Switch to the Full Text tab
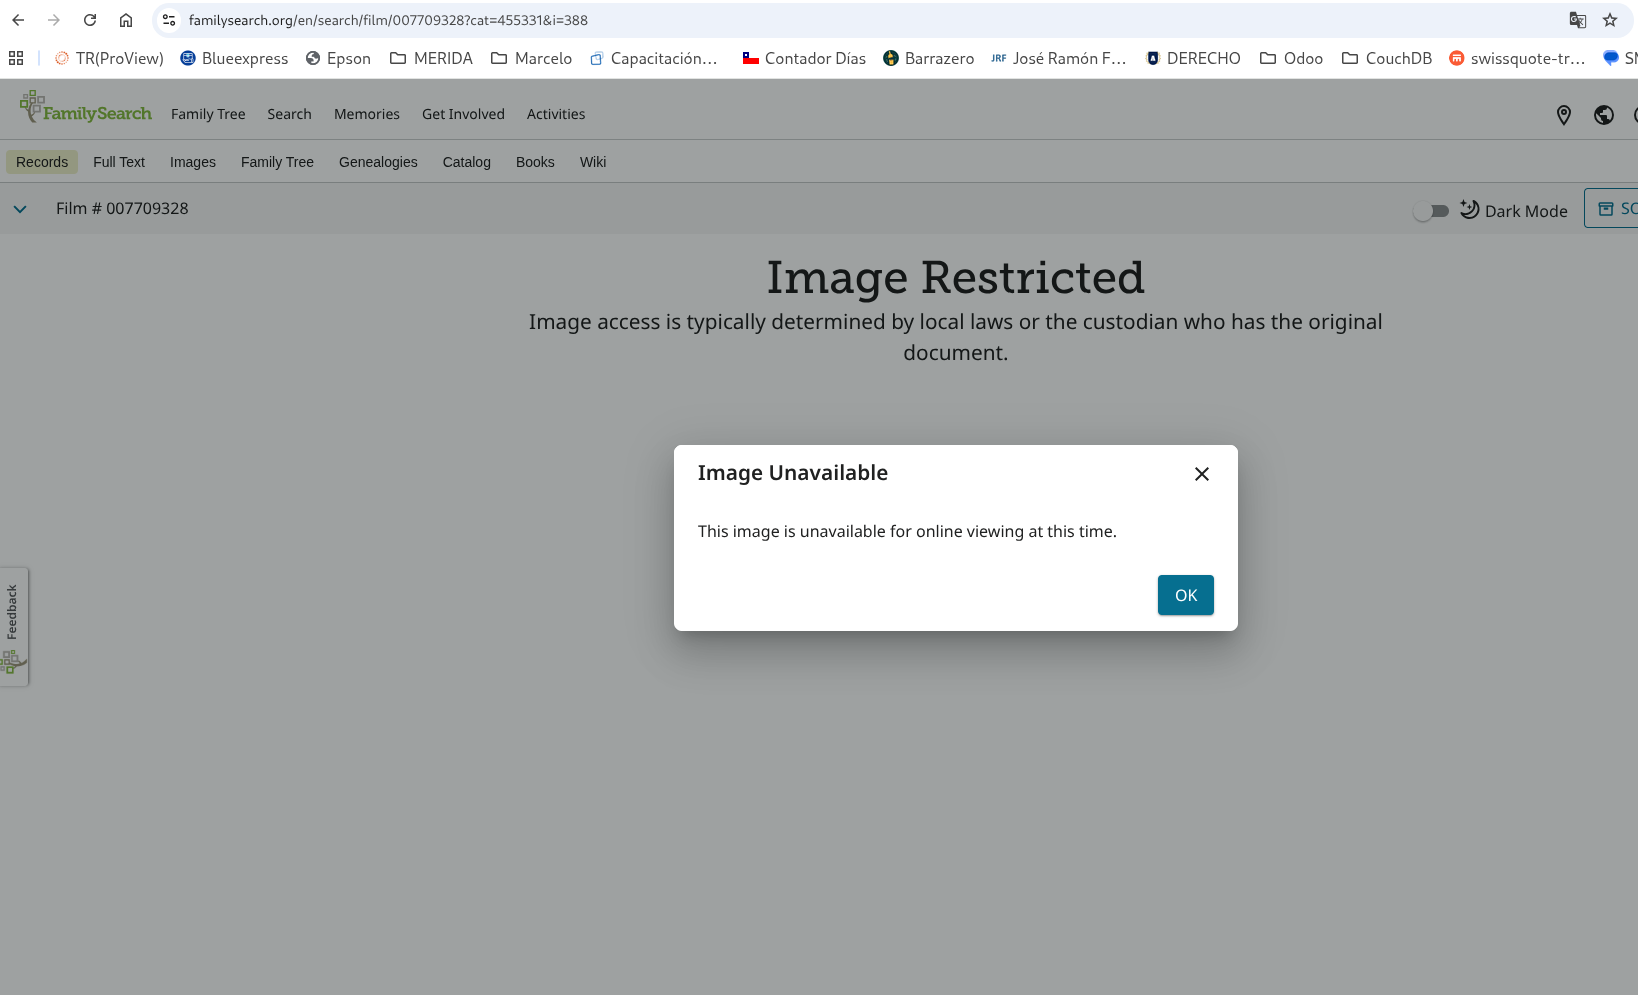The width and height of the screenshot is (1638, 995). coord(119,162)
